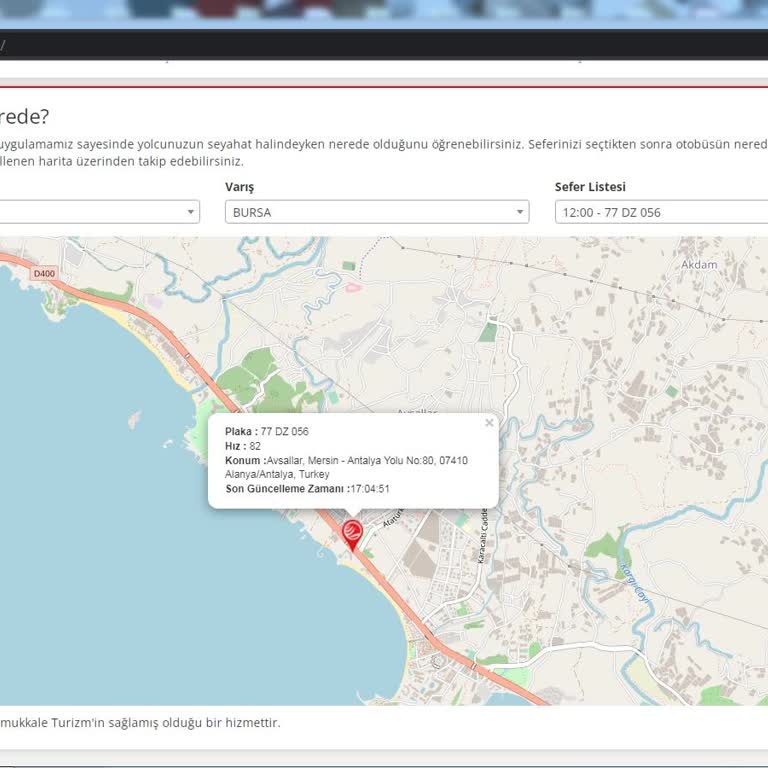Click the small island in the sea
This screenshot has height=768, width=768.
134,420
